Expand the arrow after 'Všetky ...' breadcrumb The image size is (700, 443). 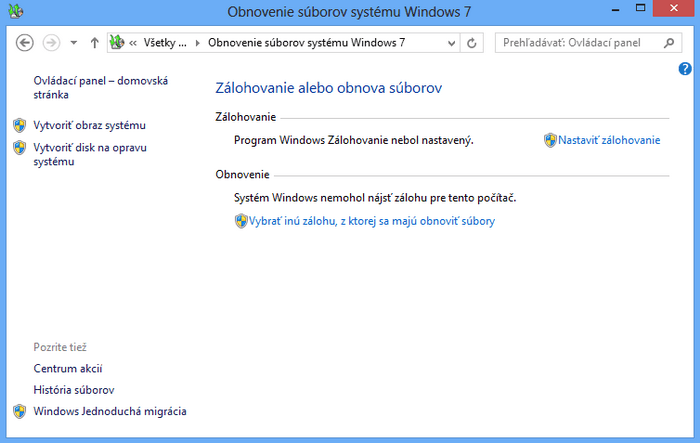(197, 43)
